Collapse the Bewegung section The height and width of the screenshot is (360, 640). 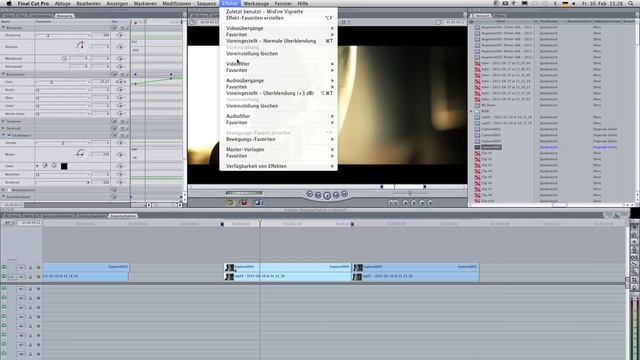4,28
